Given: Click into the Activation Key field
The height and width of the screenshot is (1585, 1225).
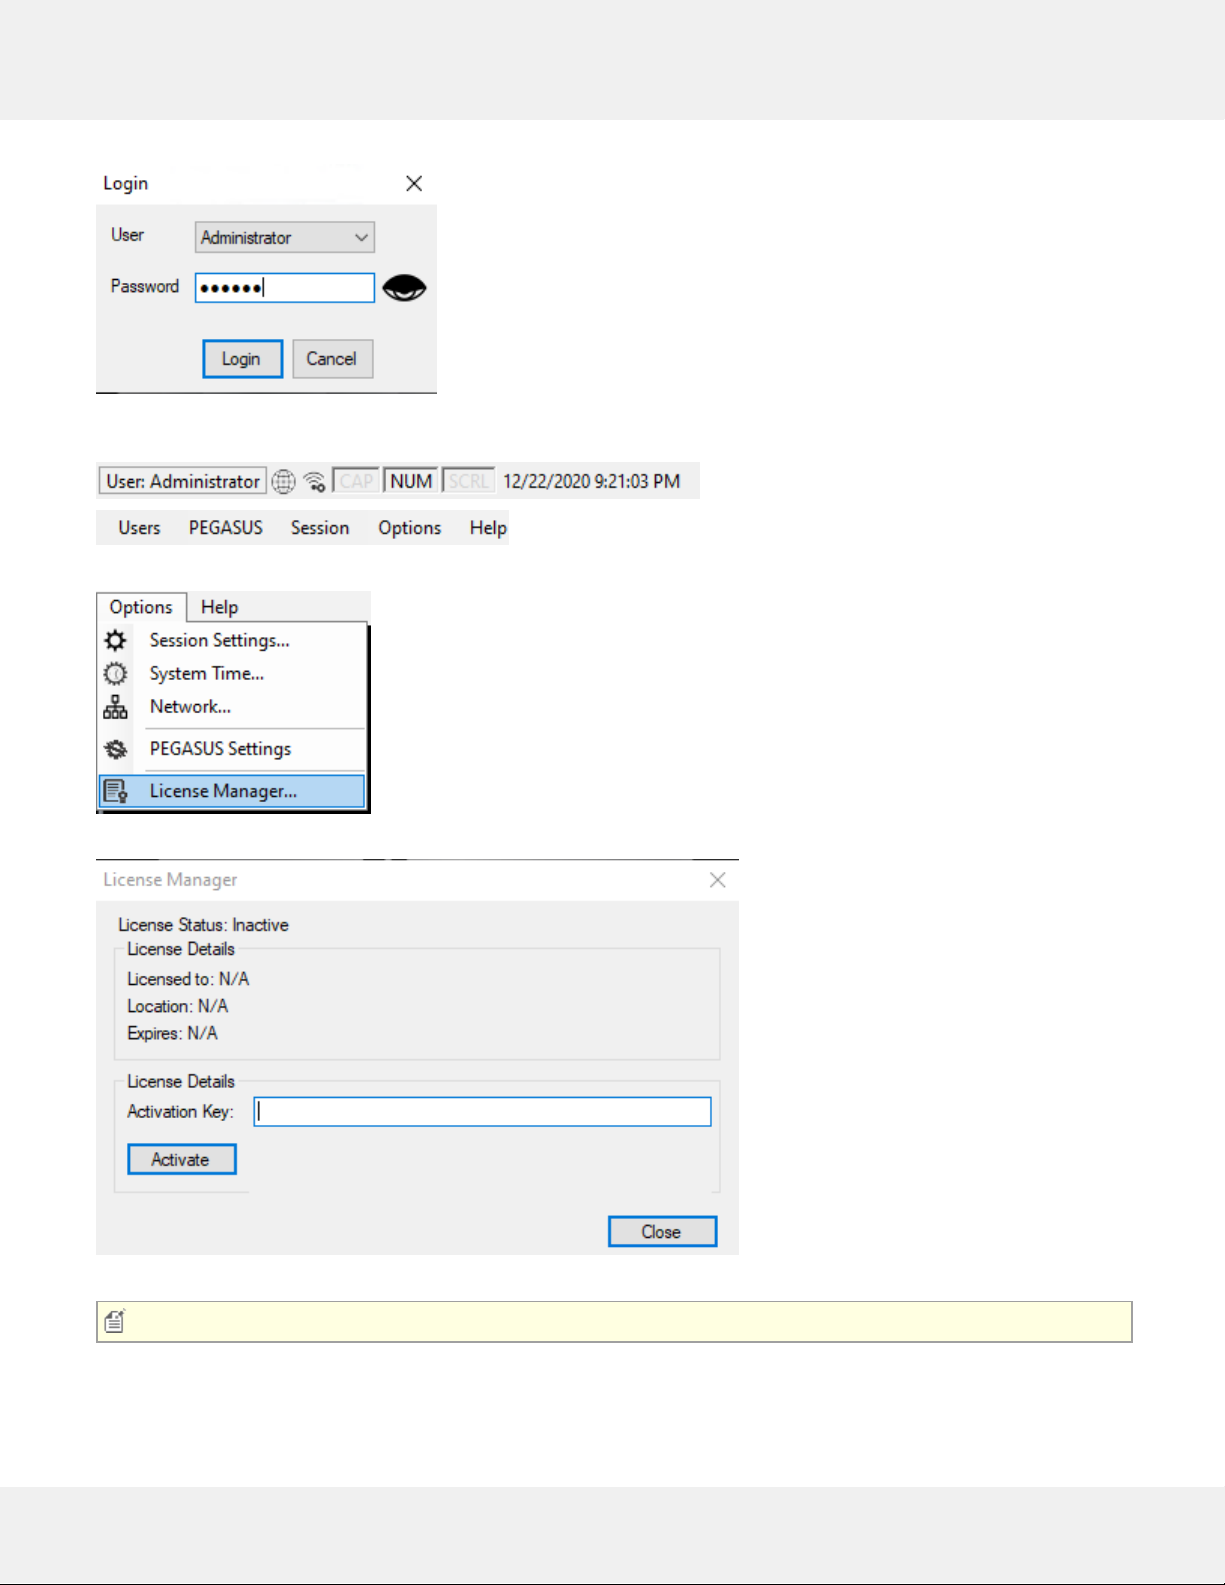Looking at the screenshot, I should point(482,1112).
